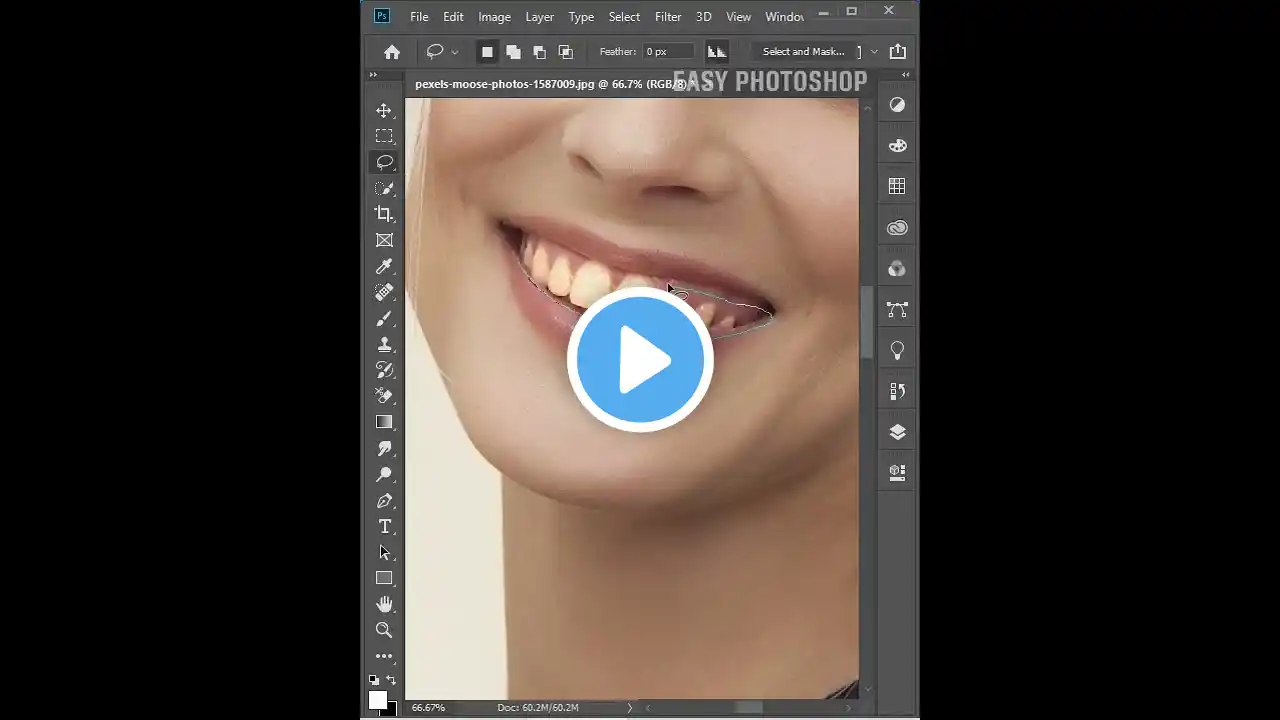Click the foreground color swatch
1280x720 pixels.
[378, 701]
